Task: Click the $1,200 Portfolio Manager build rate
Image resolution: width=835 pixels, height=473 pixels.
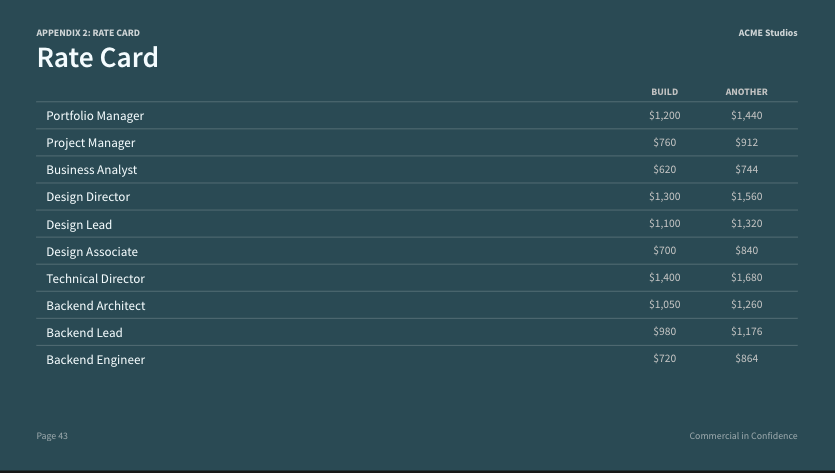Action: (x=665, y=116)
